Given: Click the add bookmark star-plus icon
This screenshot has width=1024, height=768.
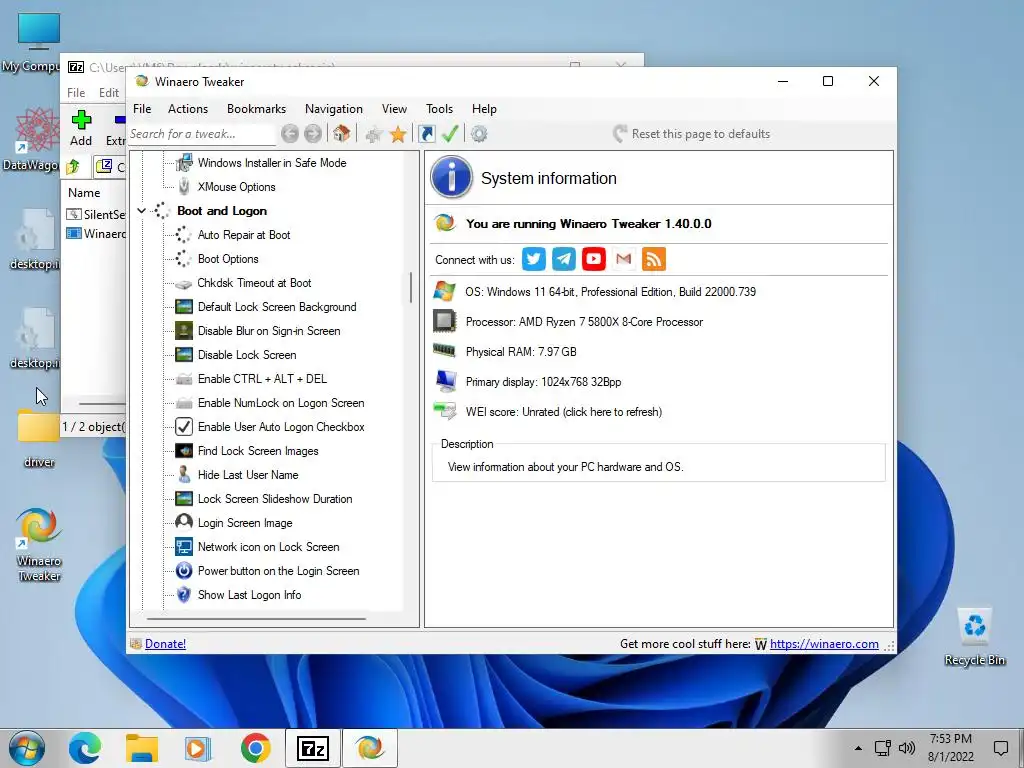Looking at the screenshot, I should [374, 135].
